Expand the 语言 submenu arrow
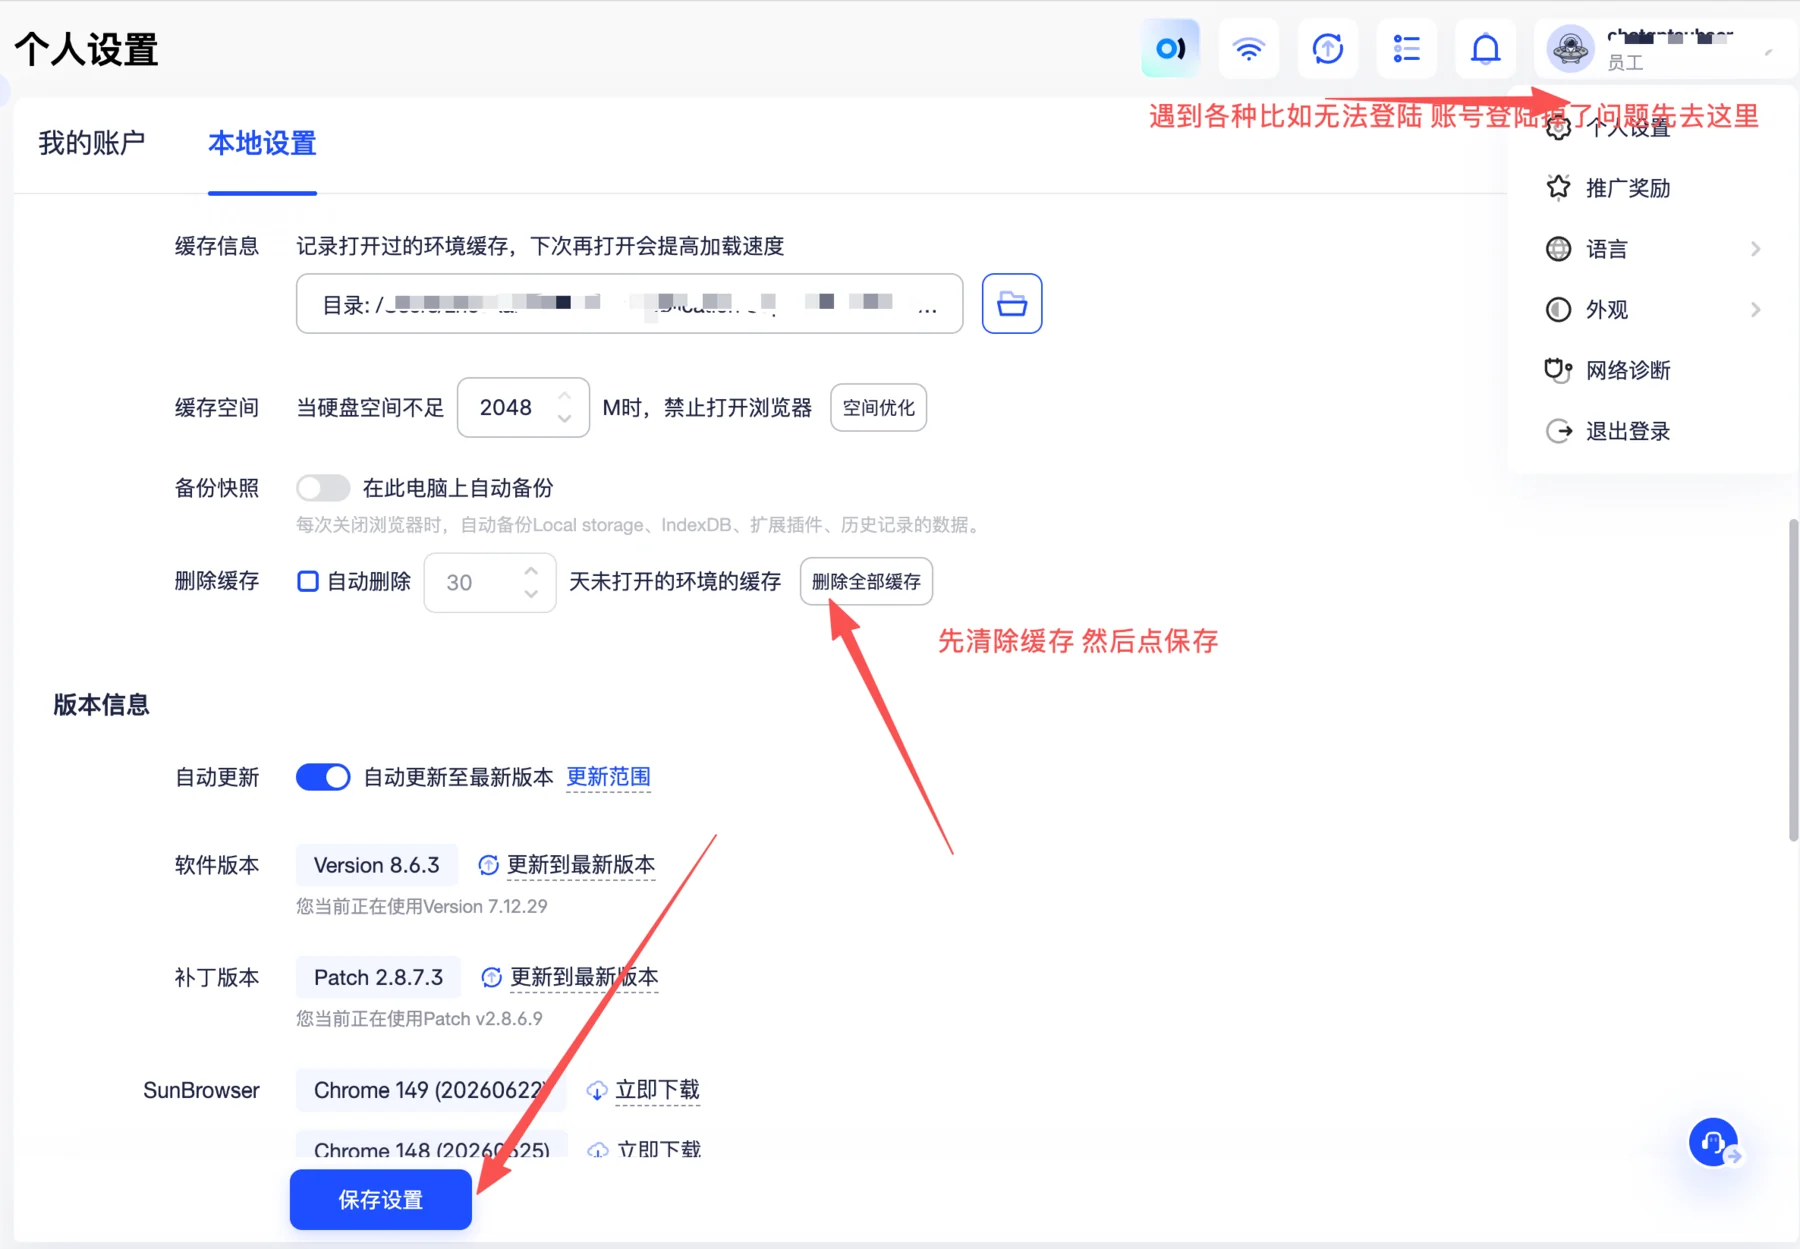 pyautogui.click(x=1756, y=248)
